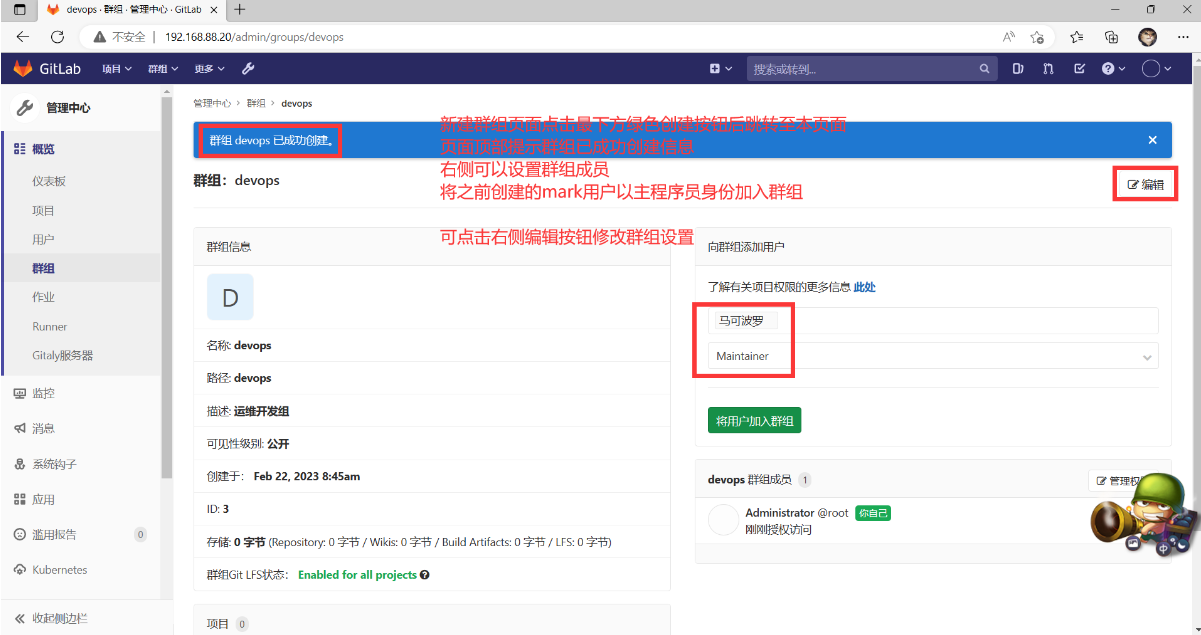The height and width of the screenshot is (635, 1201).
Task: Click devops breadcrumb link
Action: [297, 103]
